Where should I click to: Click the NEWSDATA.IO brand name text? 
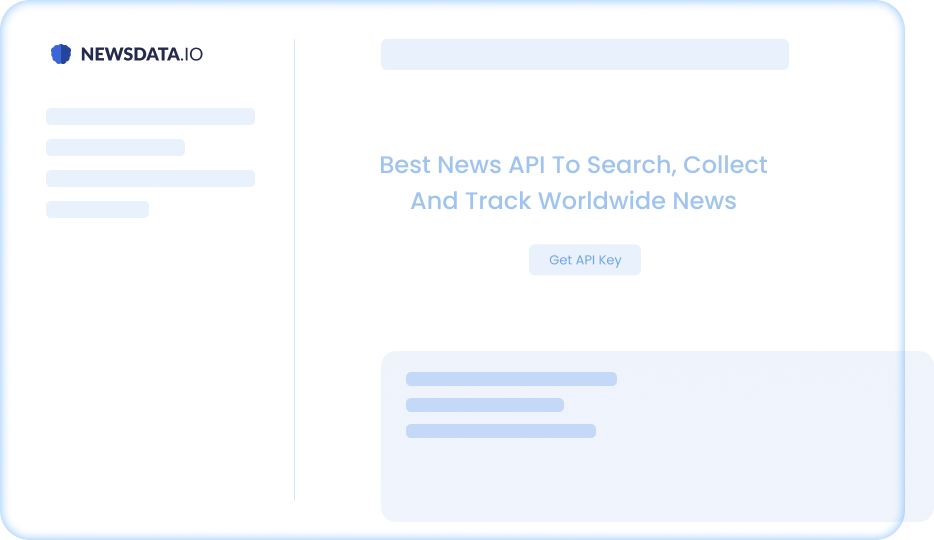(x=142, y=54)
